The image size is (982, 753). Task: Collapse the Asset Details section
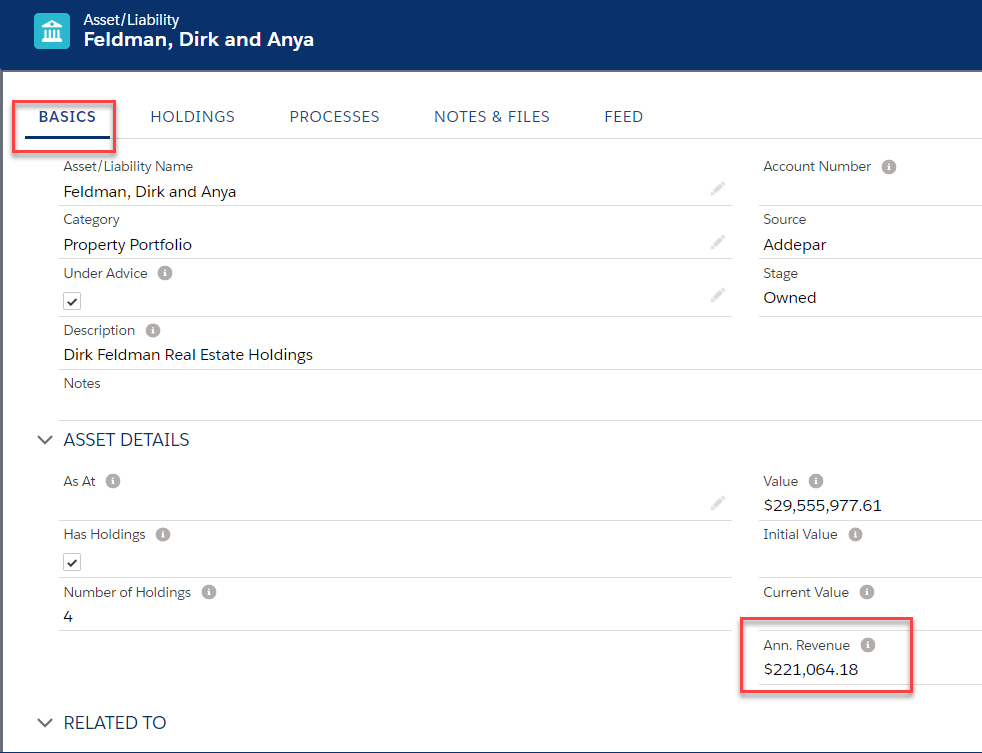click(44, 439)
